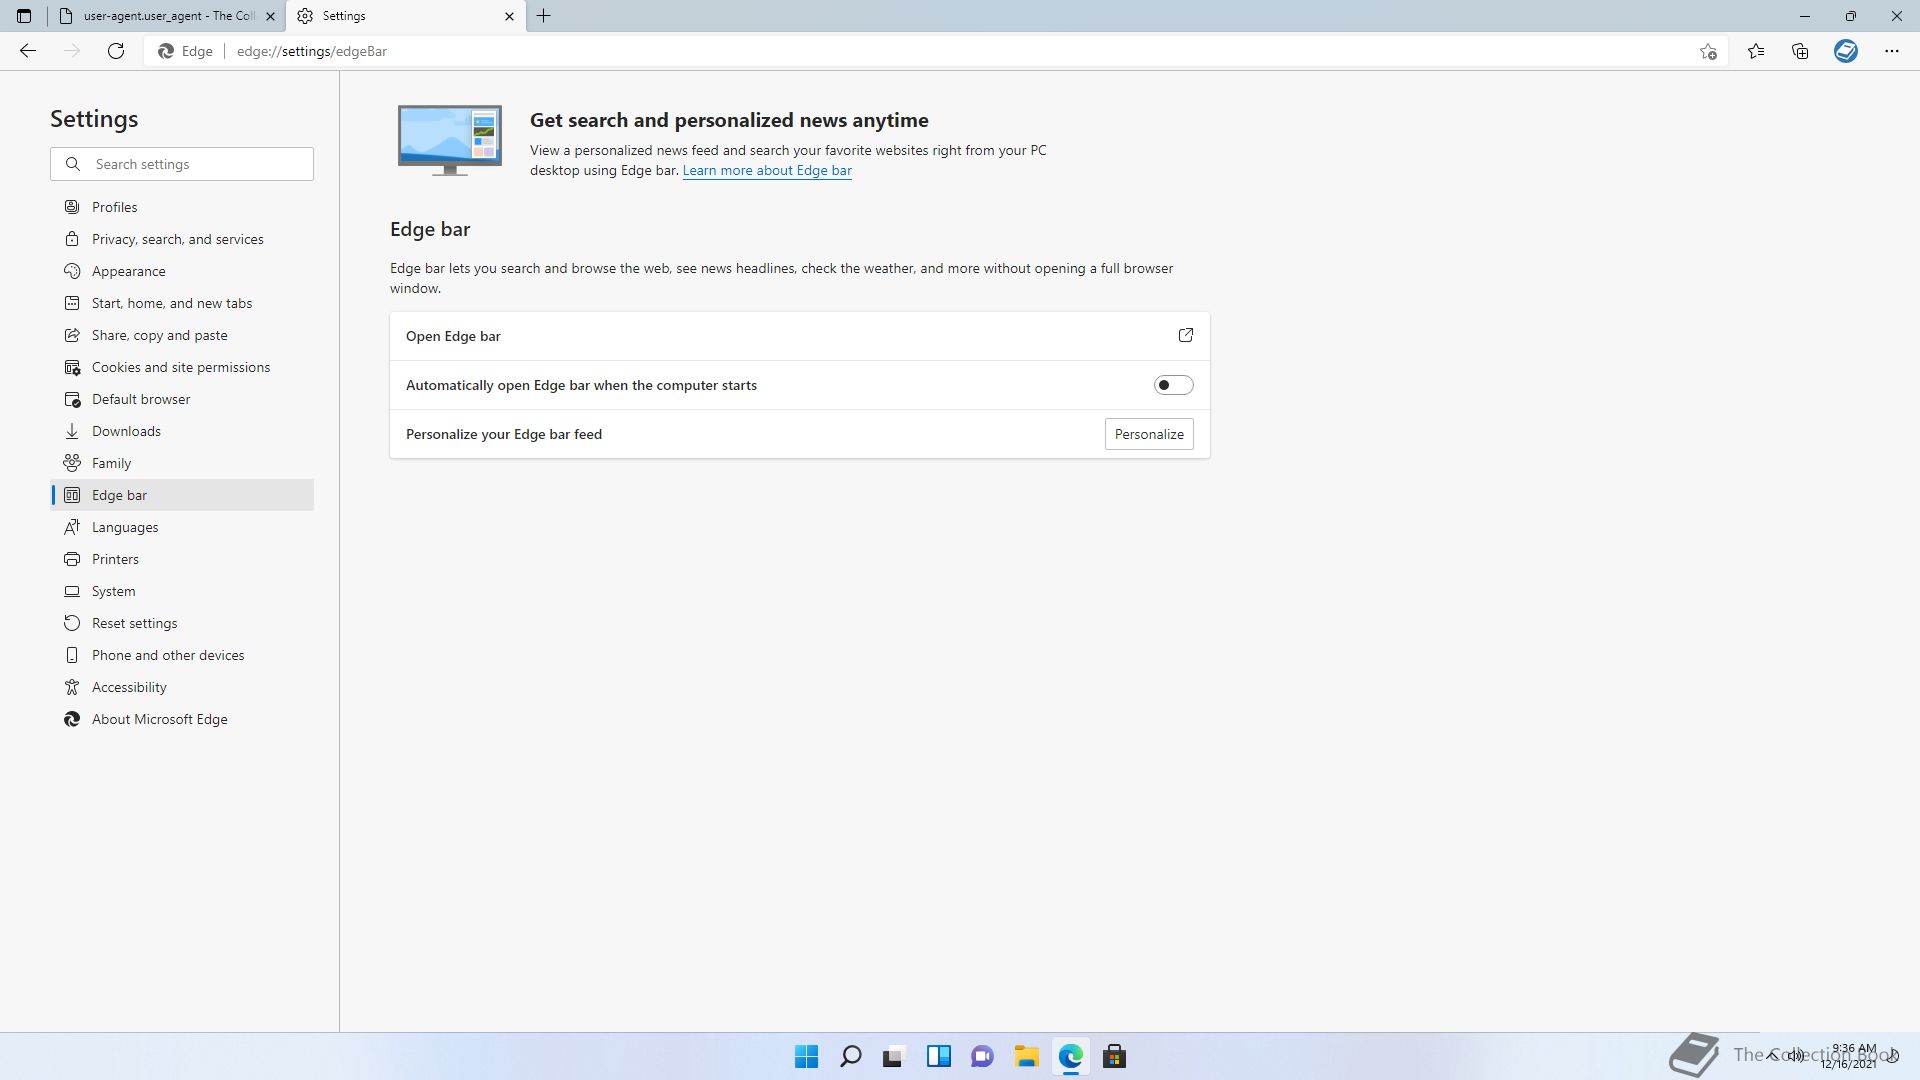Close the Settings tab
Screen dimensions: 1920x1080
pos(509,16)
